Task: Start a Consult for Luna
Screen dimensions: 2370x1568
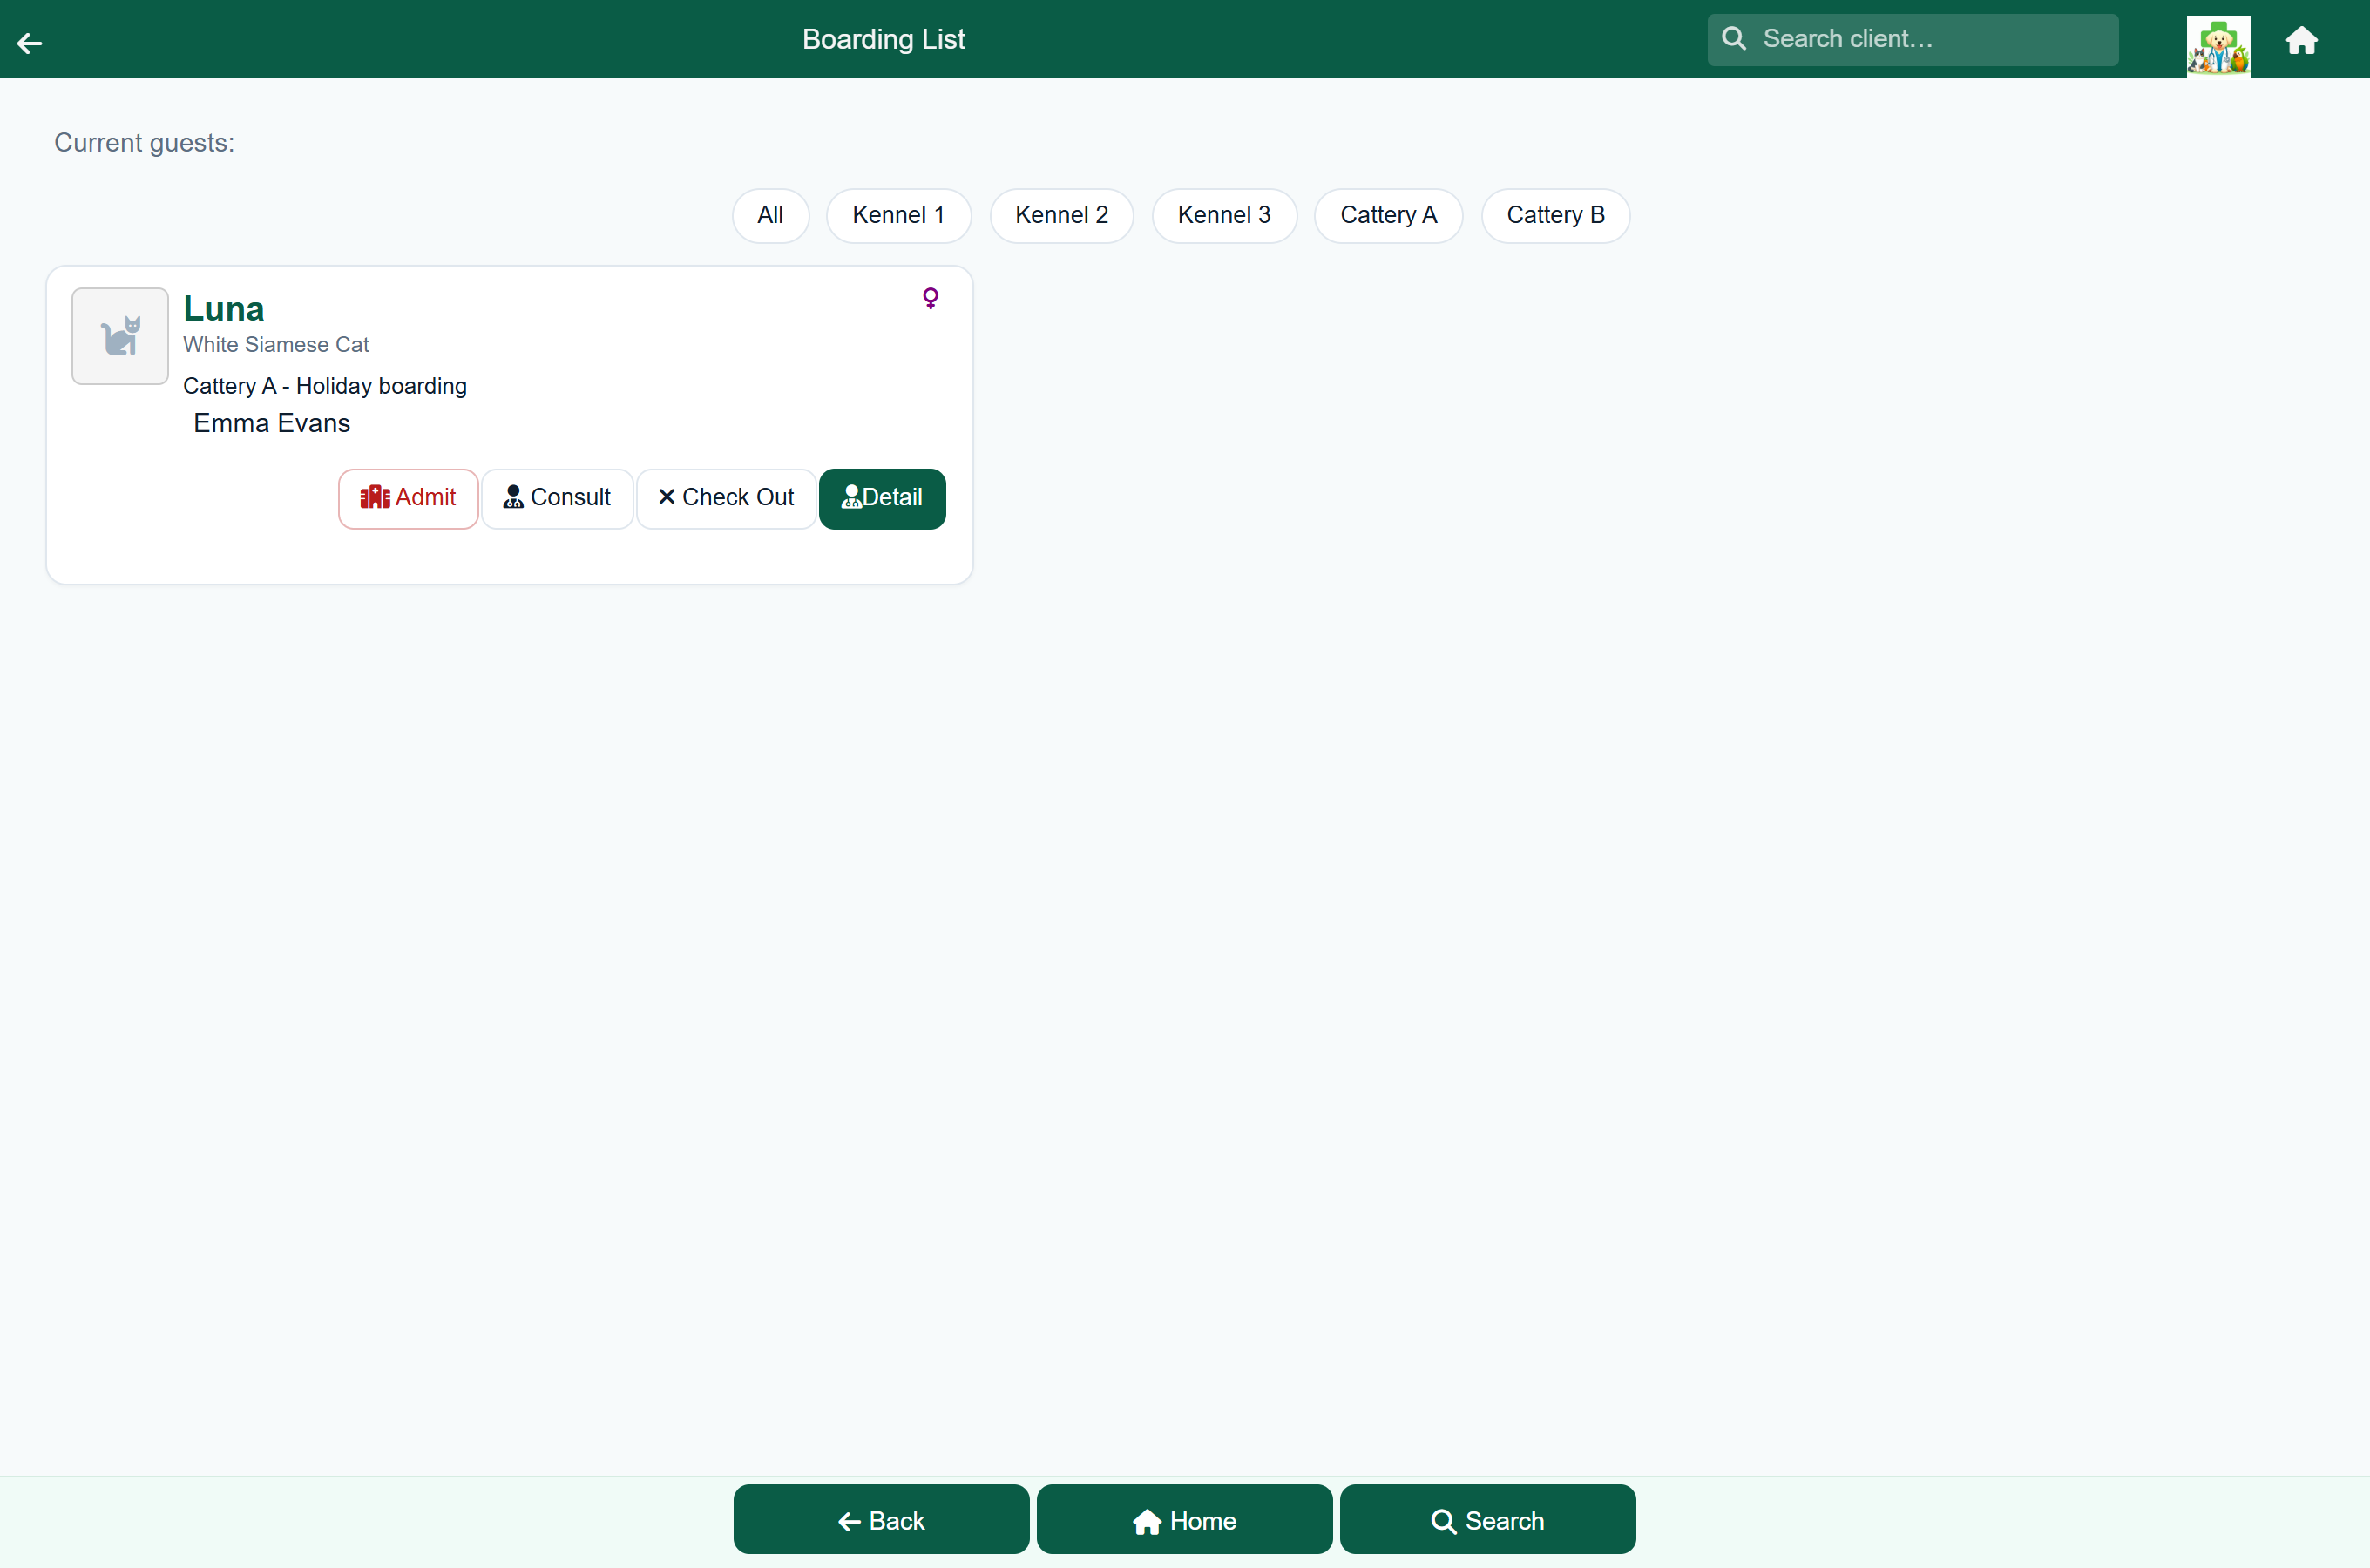Action: 557,498
